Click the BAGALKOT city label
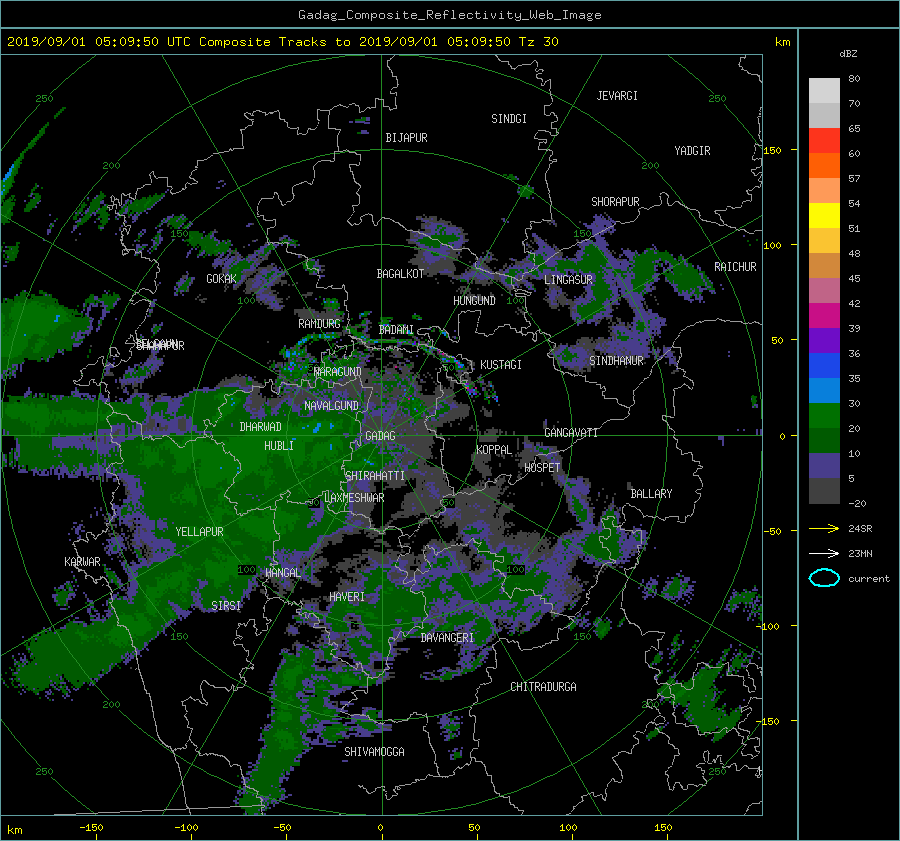Image resolution: width=900 pixels, height=841 pixels. pos(400,274)
